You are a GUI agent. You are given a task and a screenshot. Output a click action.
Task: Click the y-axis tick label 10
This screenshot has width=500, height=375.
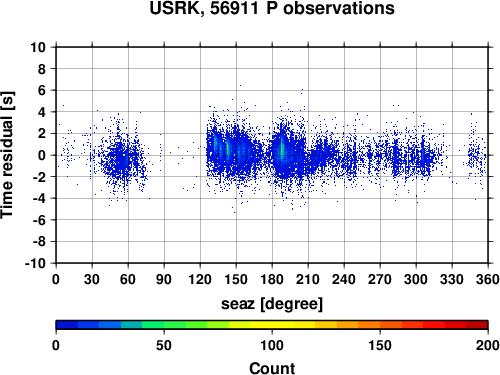(x=38, y=47)
